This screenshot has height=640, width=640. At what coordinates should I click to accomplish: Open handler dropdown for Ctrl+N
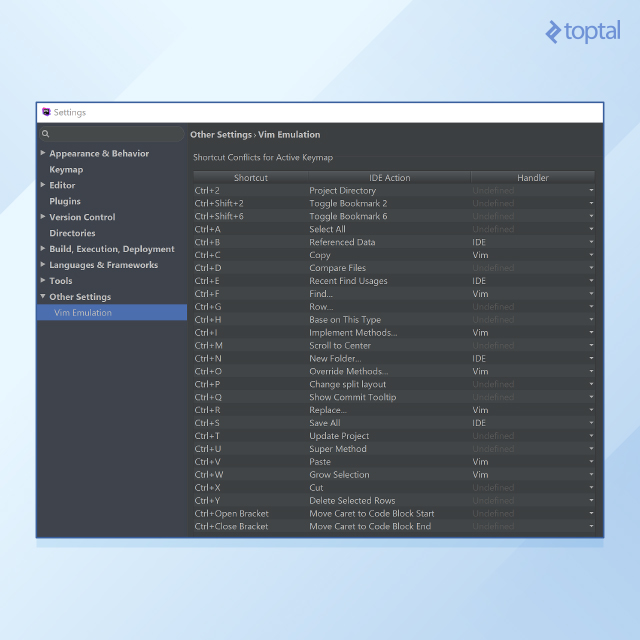point(591,358)
